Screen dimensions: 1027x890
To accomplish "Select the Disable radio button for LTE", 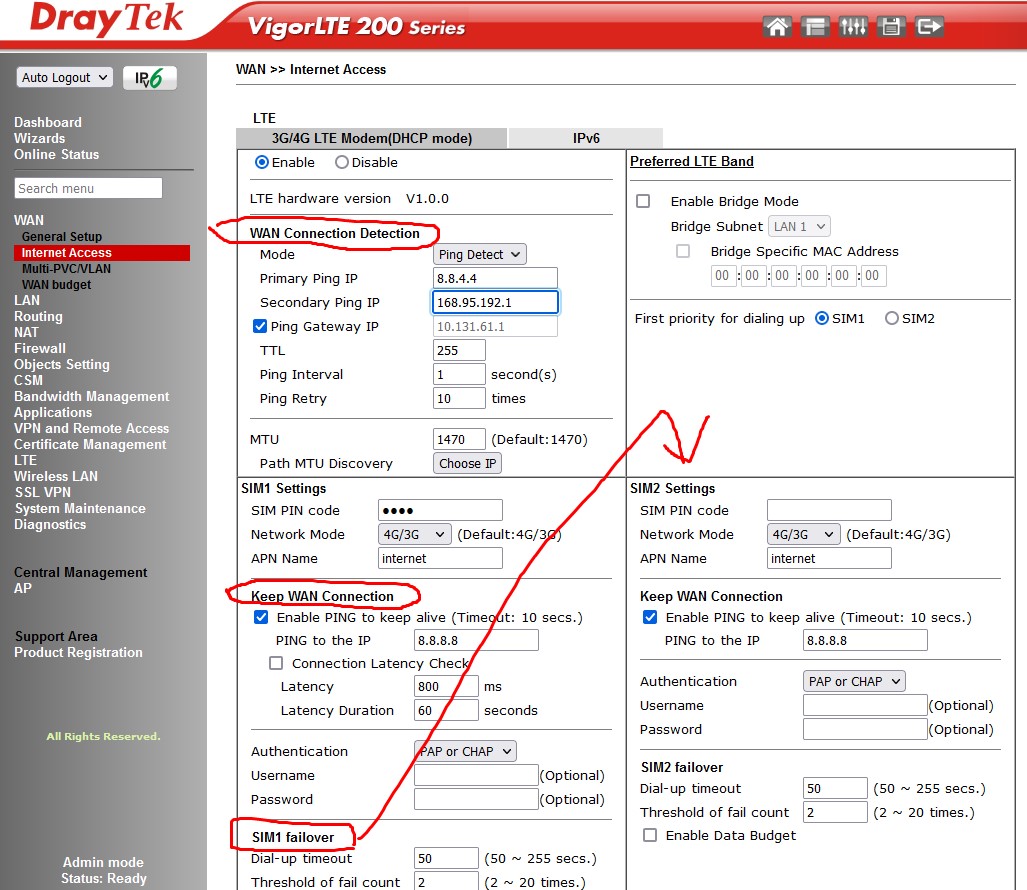I will tap(342, 162).
